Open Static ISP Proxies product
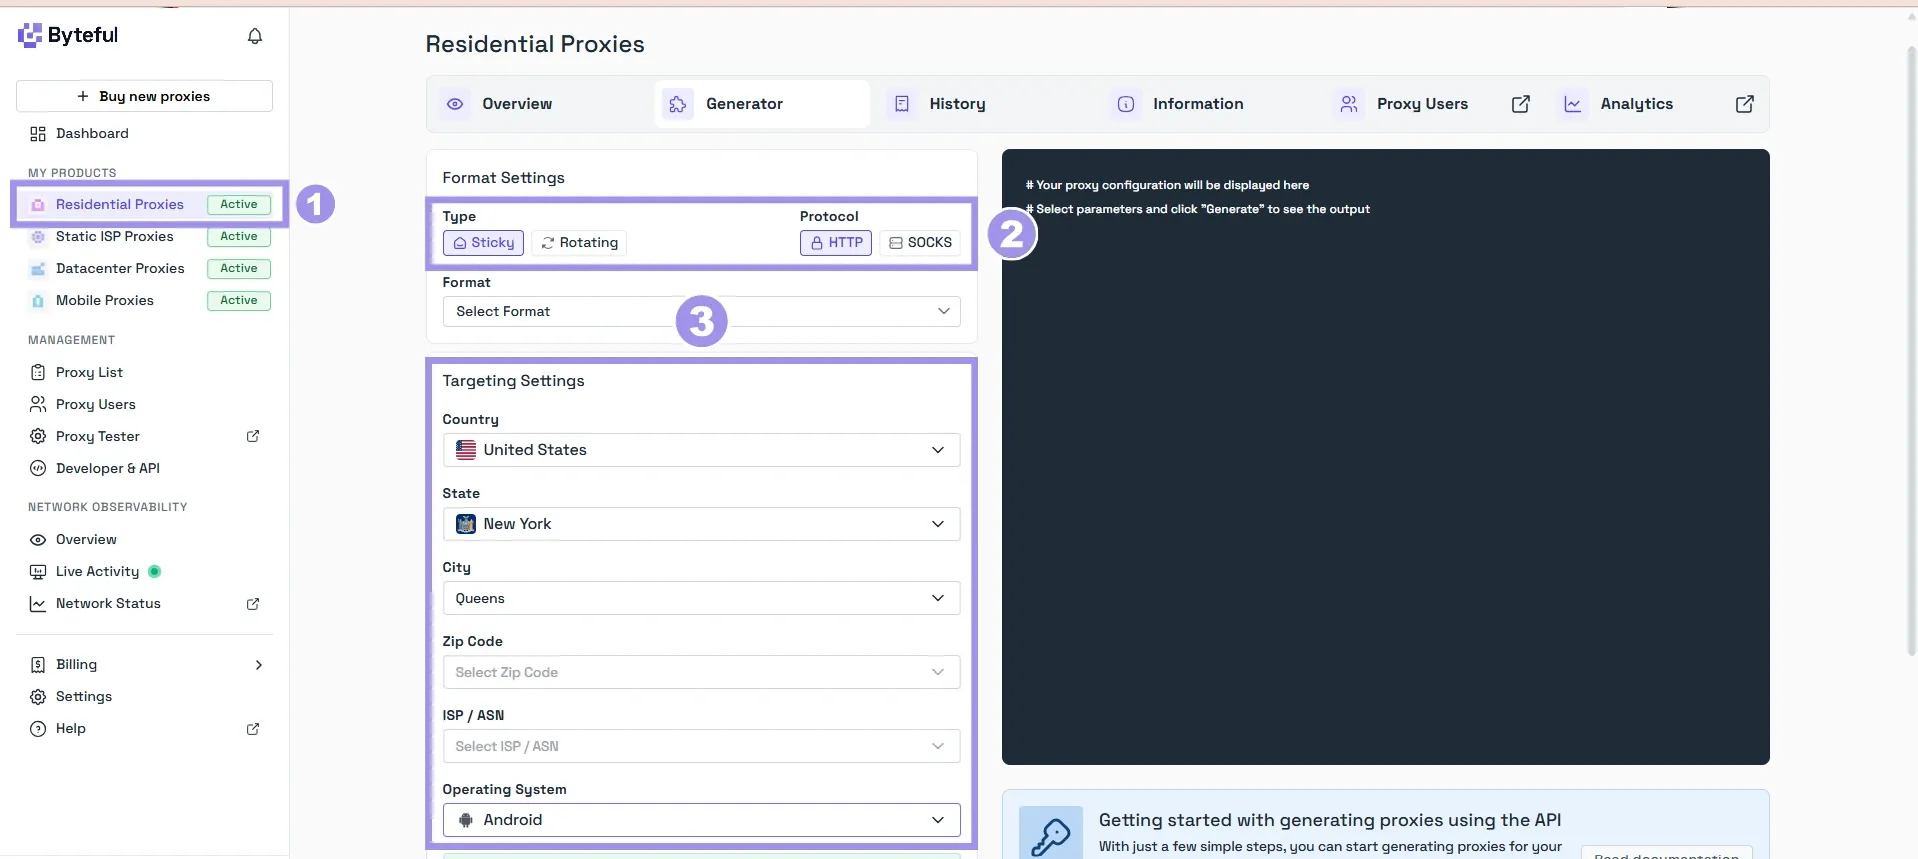This screenshot has width=1918, height=859. 114,236
